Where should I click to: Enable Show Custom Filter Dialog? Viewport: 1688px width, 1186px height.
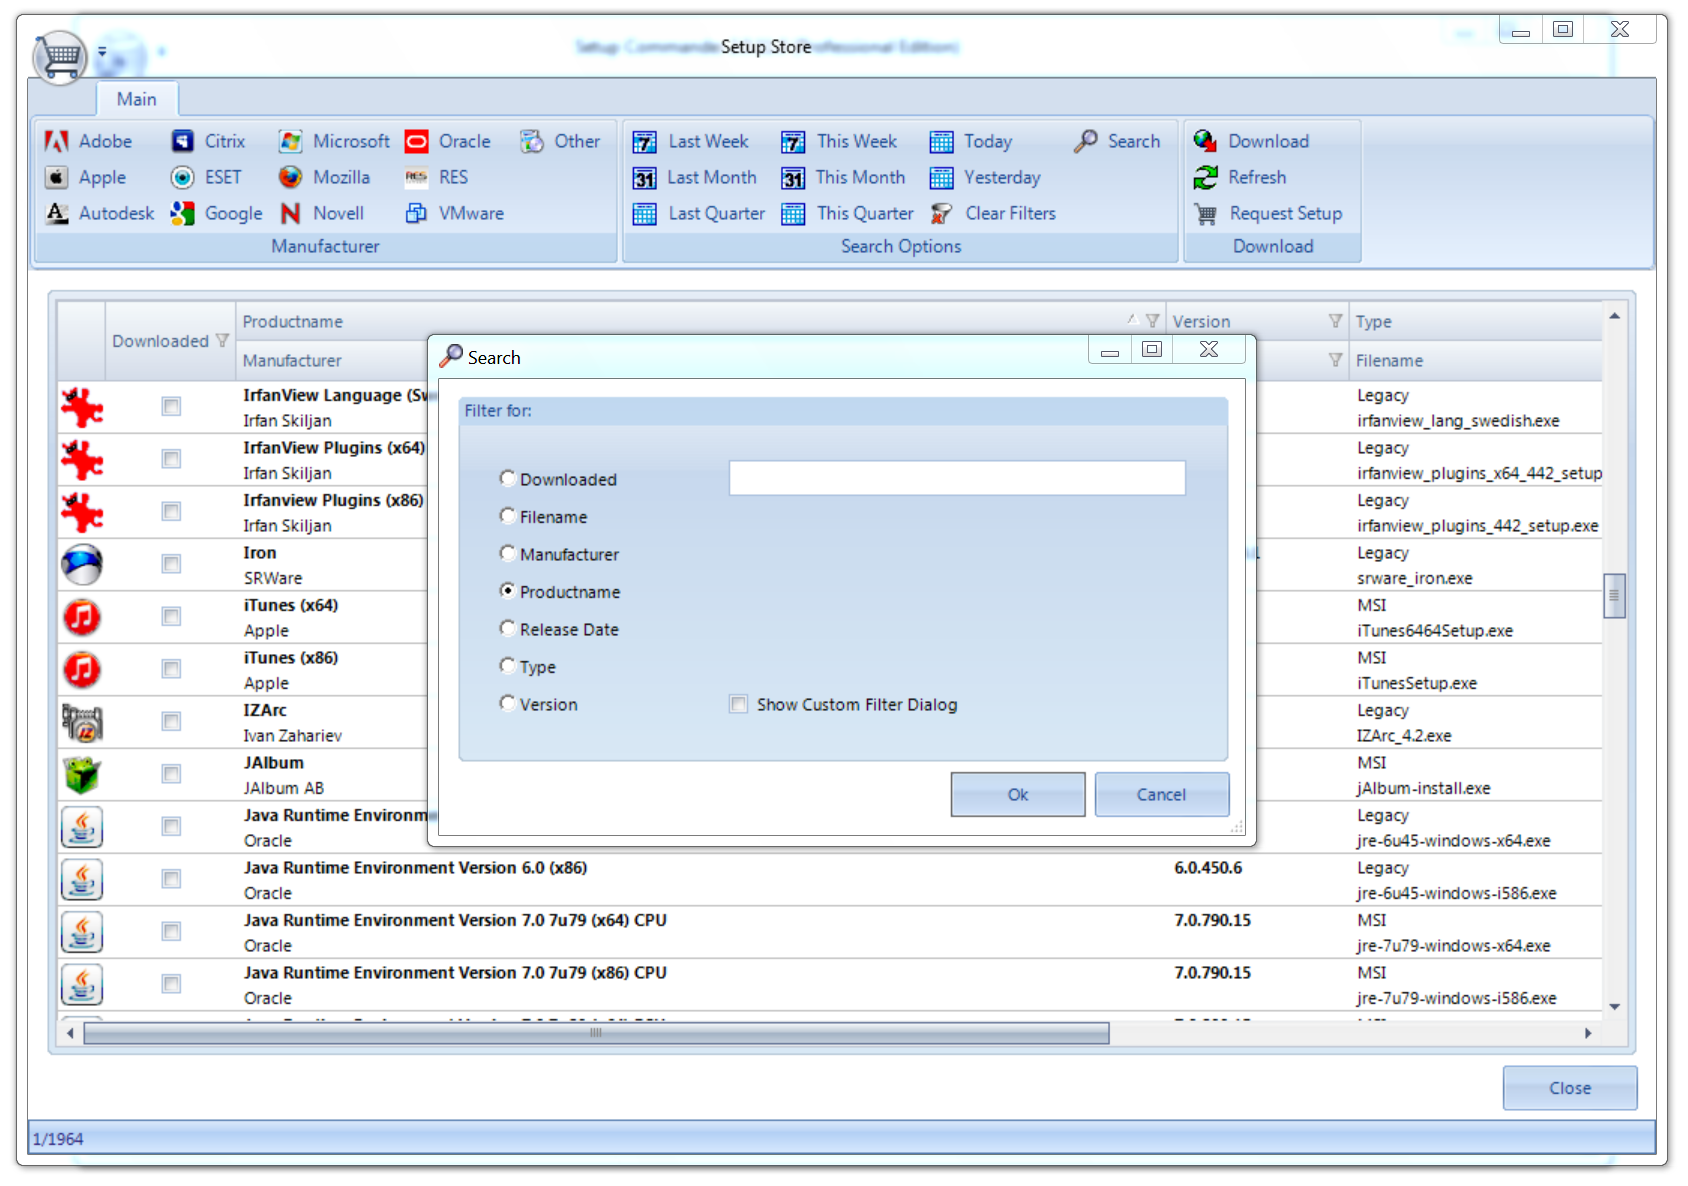[x=738, y=704]
